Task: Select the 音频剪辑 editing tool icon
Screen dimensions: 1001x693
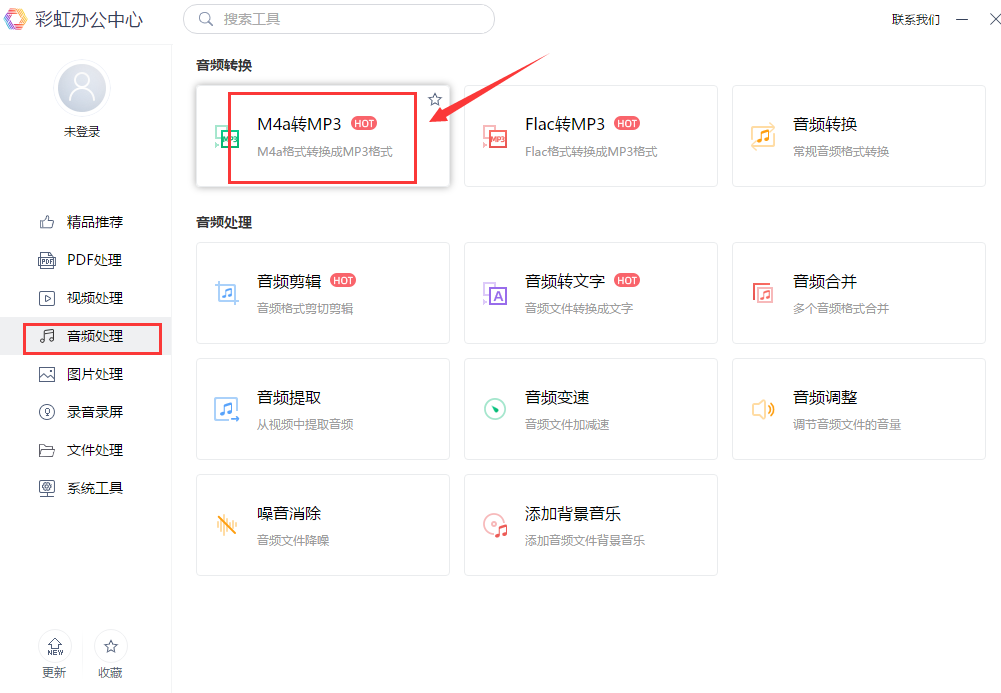Action: [x=226, y=293]
